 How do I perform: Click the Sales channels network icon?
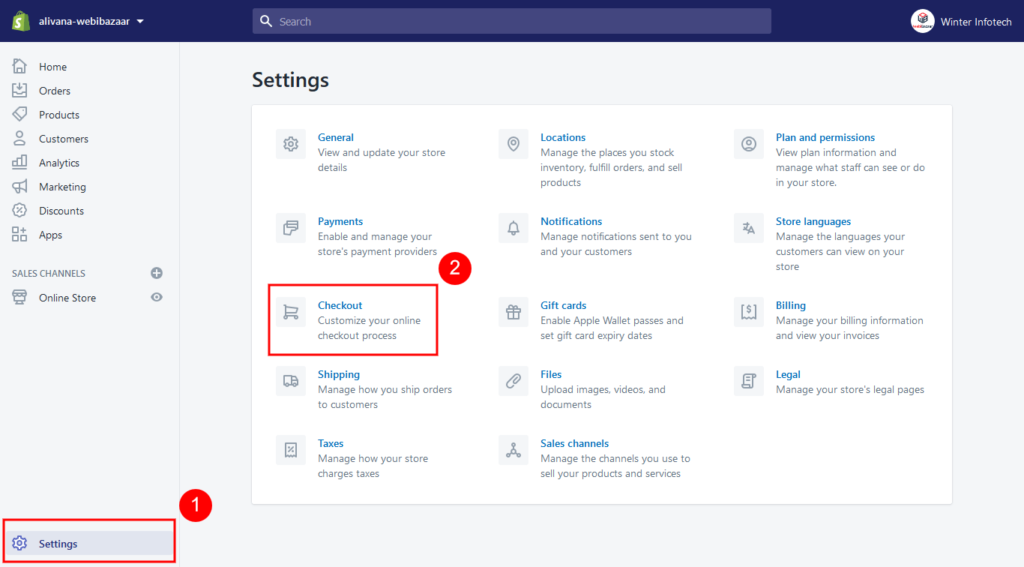pos(514,450)
